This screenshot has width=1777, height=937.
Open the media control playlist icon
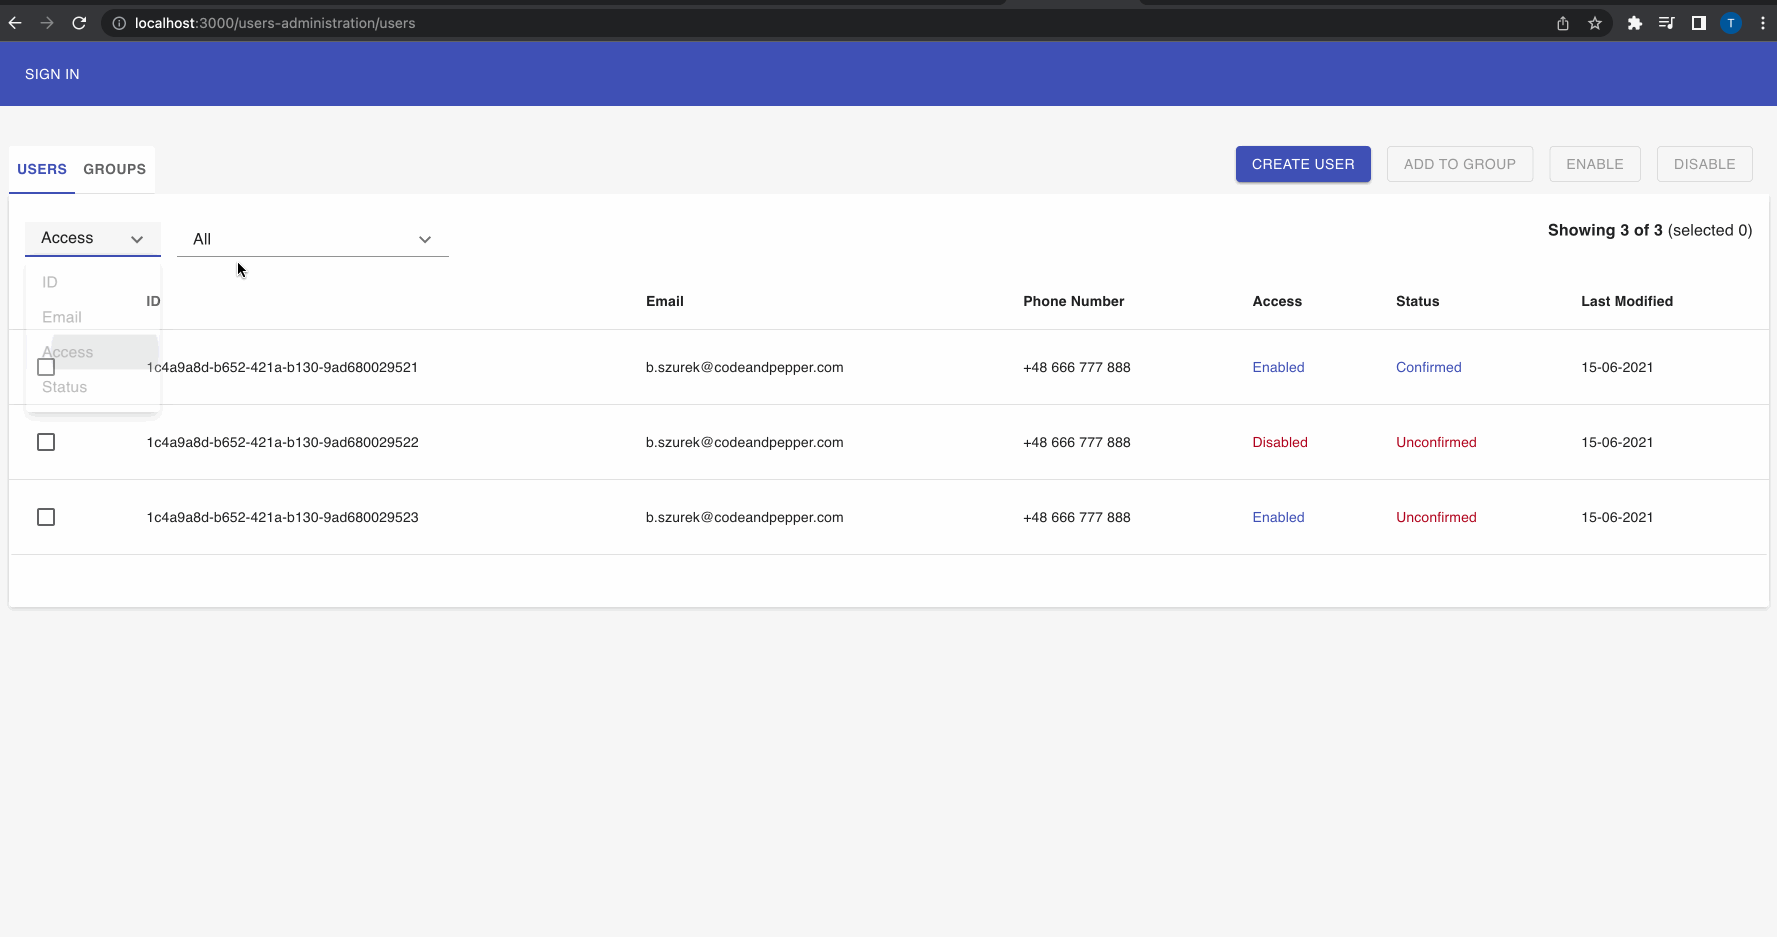click(1667, 23)
